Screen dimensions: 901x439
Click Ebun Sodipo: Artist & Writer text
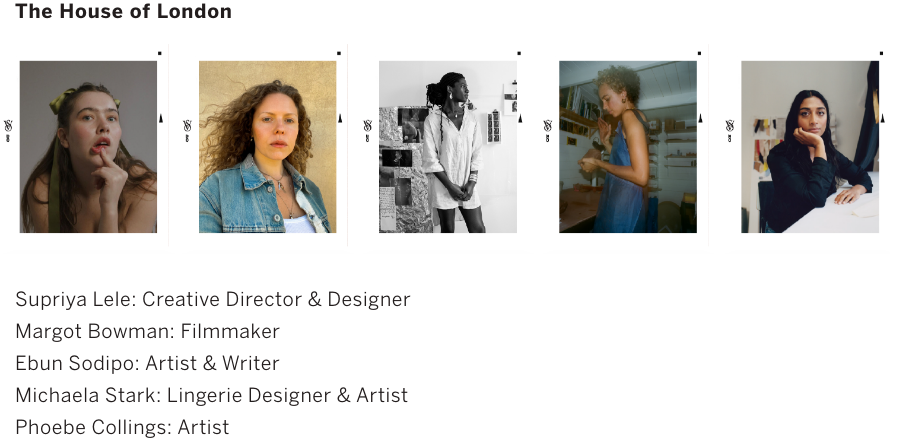(147, 364)
